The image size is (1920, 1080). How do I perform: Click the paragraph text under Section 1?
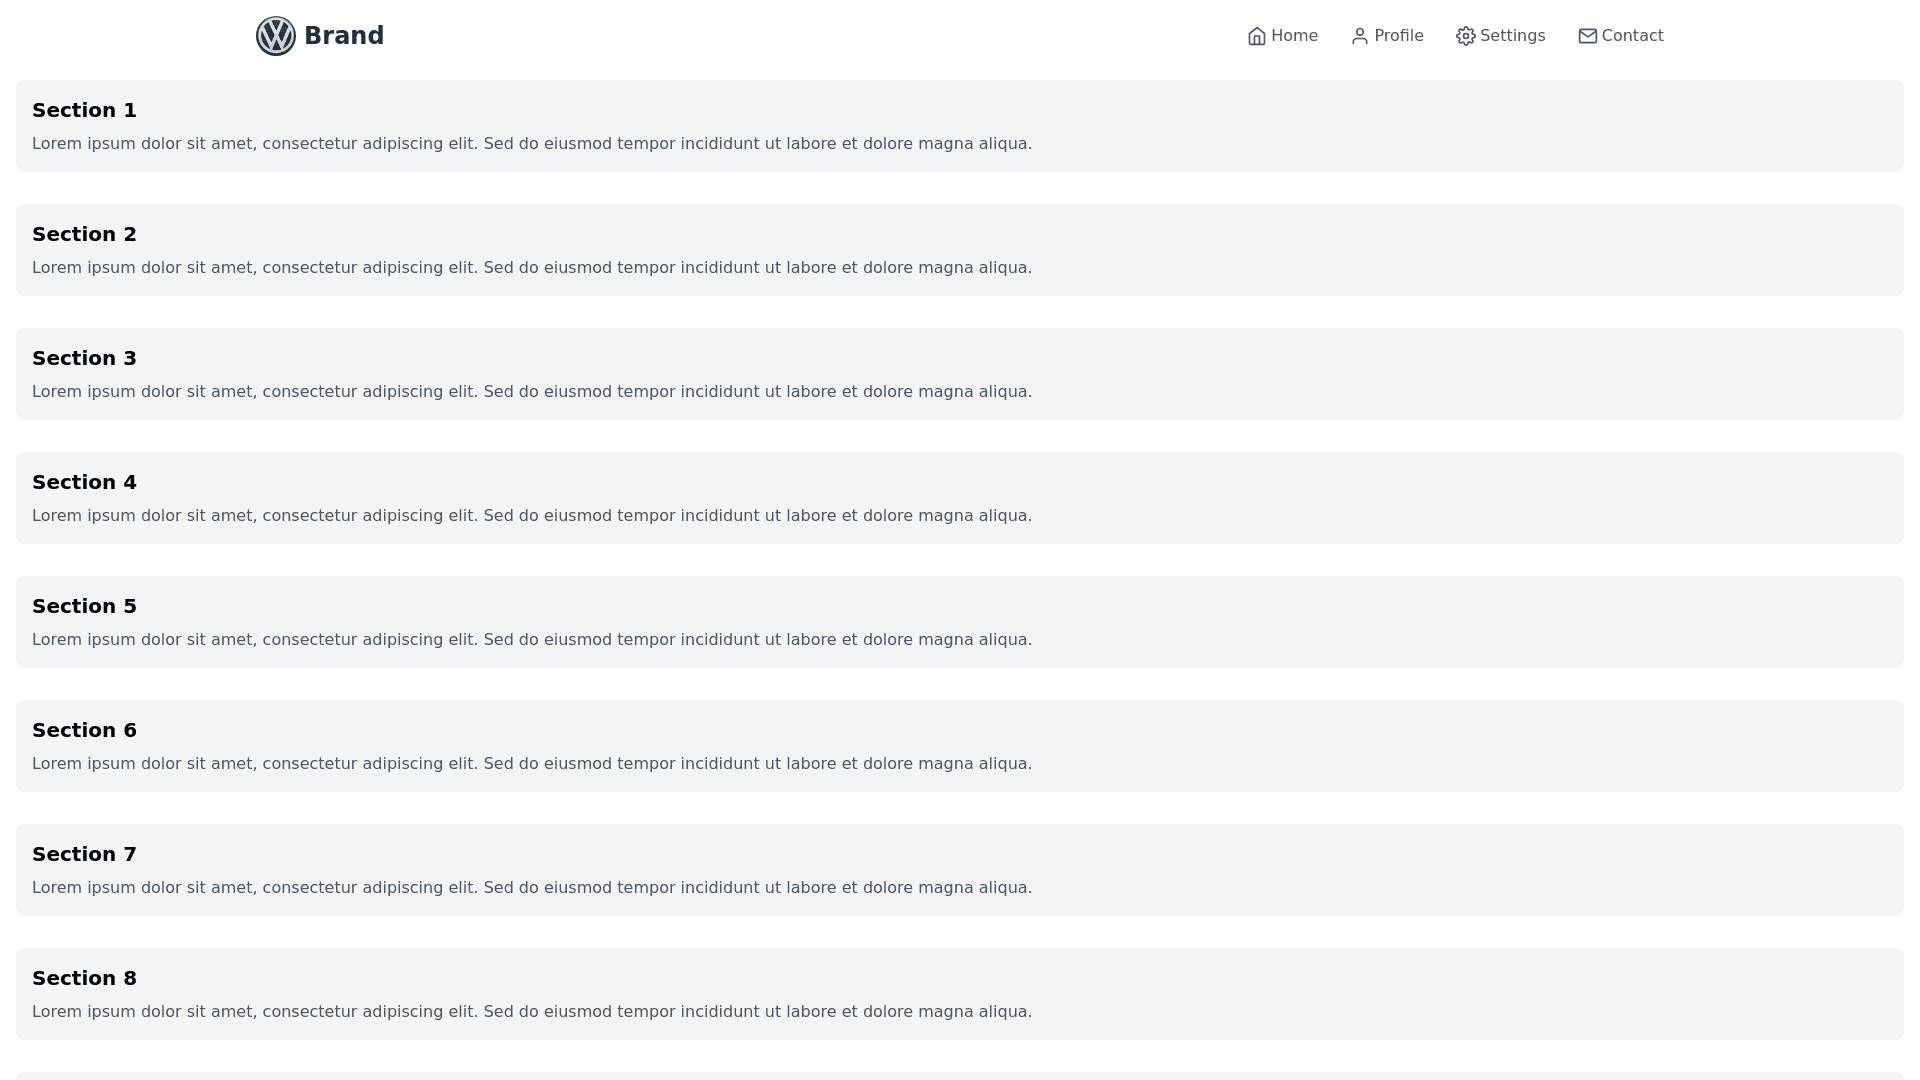(532, 144)
